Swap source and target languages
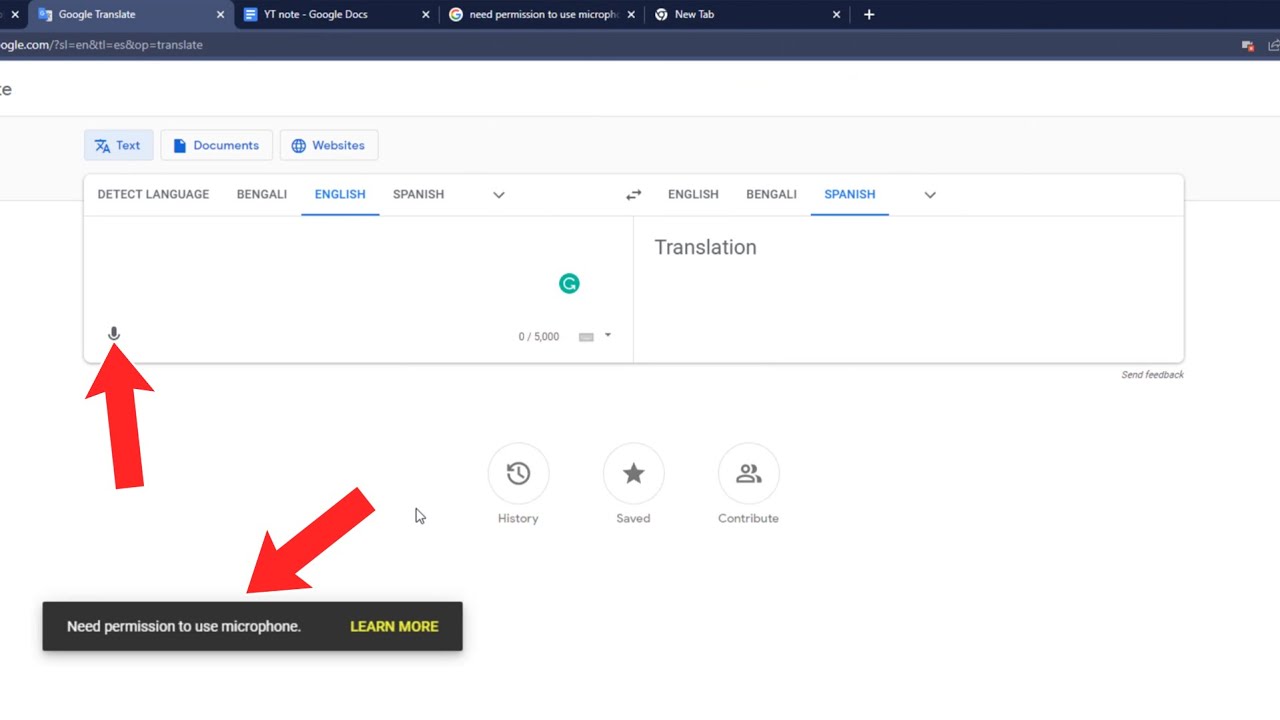Image resolution: width=1280 pixels, height=720 pixels. tap(633, 195)
